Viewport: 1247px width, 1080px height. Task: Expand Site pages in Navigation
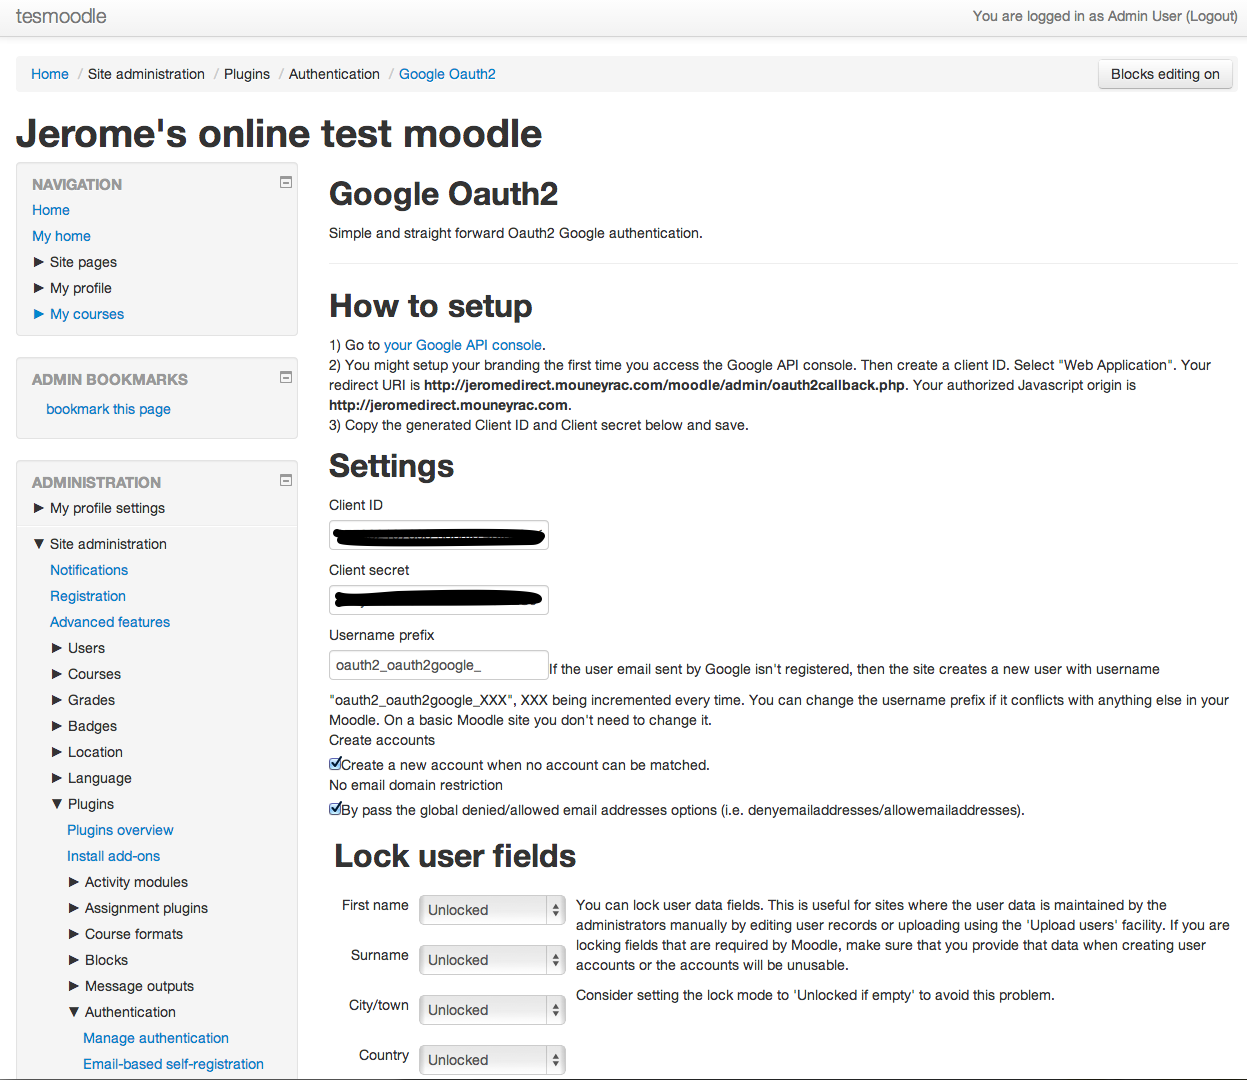pos(39,262)
